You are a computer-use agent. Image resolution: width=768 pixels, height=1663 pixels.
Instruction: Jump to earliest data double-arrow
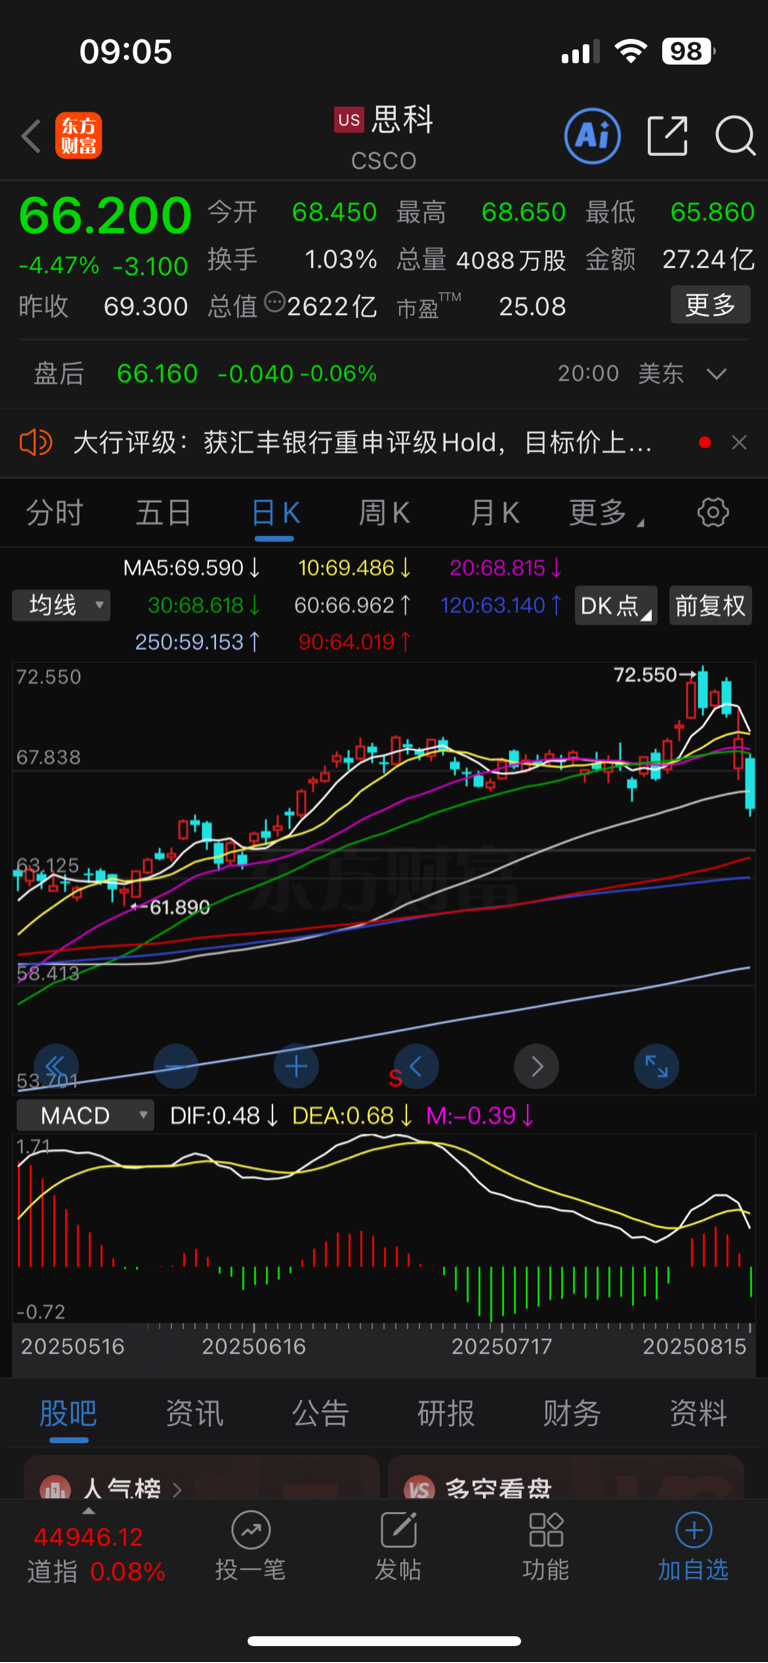click(56, 1067)
